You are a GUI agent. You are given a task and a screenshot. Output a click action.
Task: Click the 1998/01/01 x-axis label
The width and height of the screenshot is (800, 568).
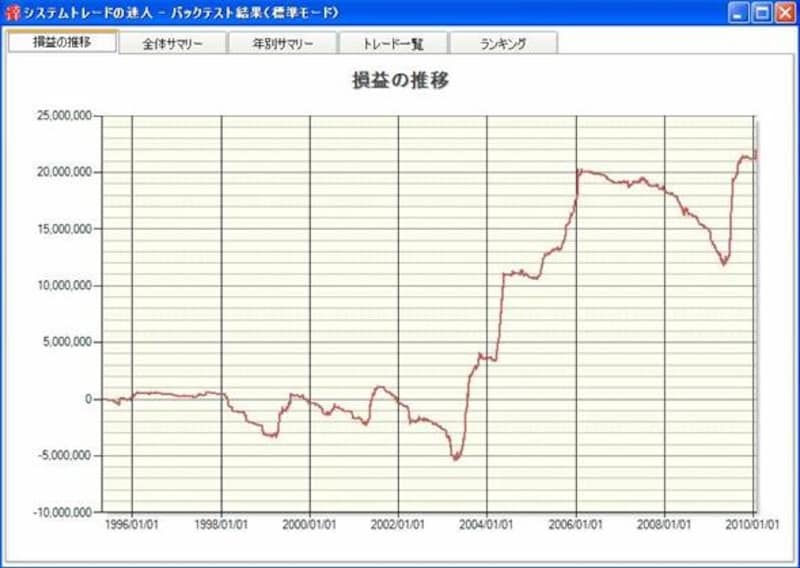point(221,525)
